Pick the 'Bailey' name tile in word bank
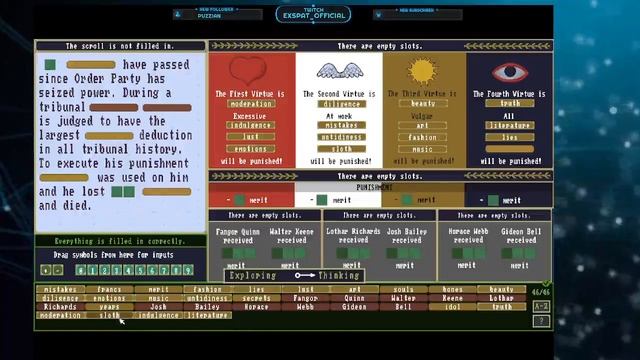Image resolution: width=640 pixels, height=360 pixels. [207, 307]
